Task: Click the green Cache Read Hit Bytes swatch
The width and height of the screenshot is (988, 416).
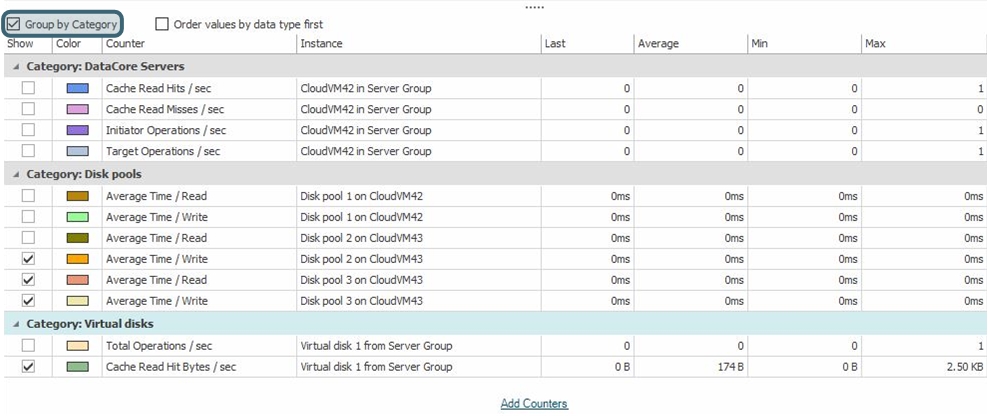Action: pos(77,368)
